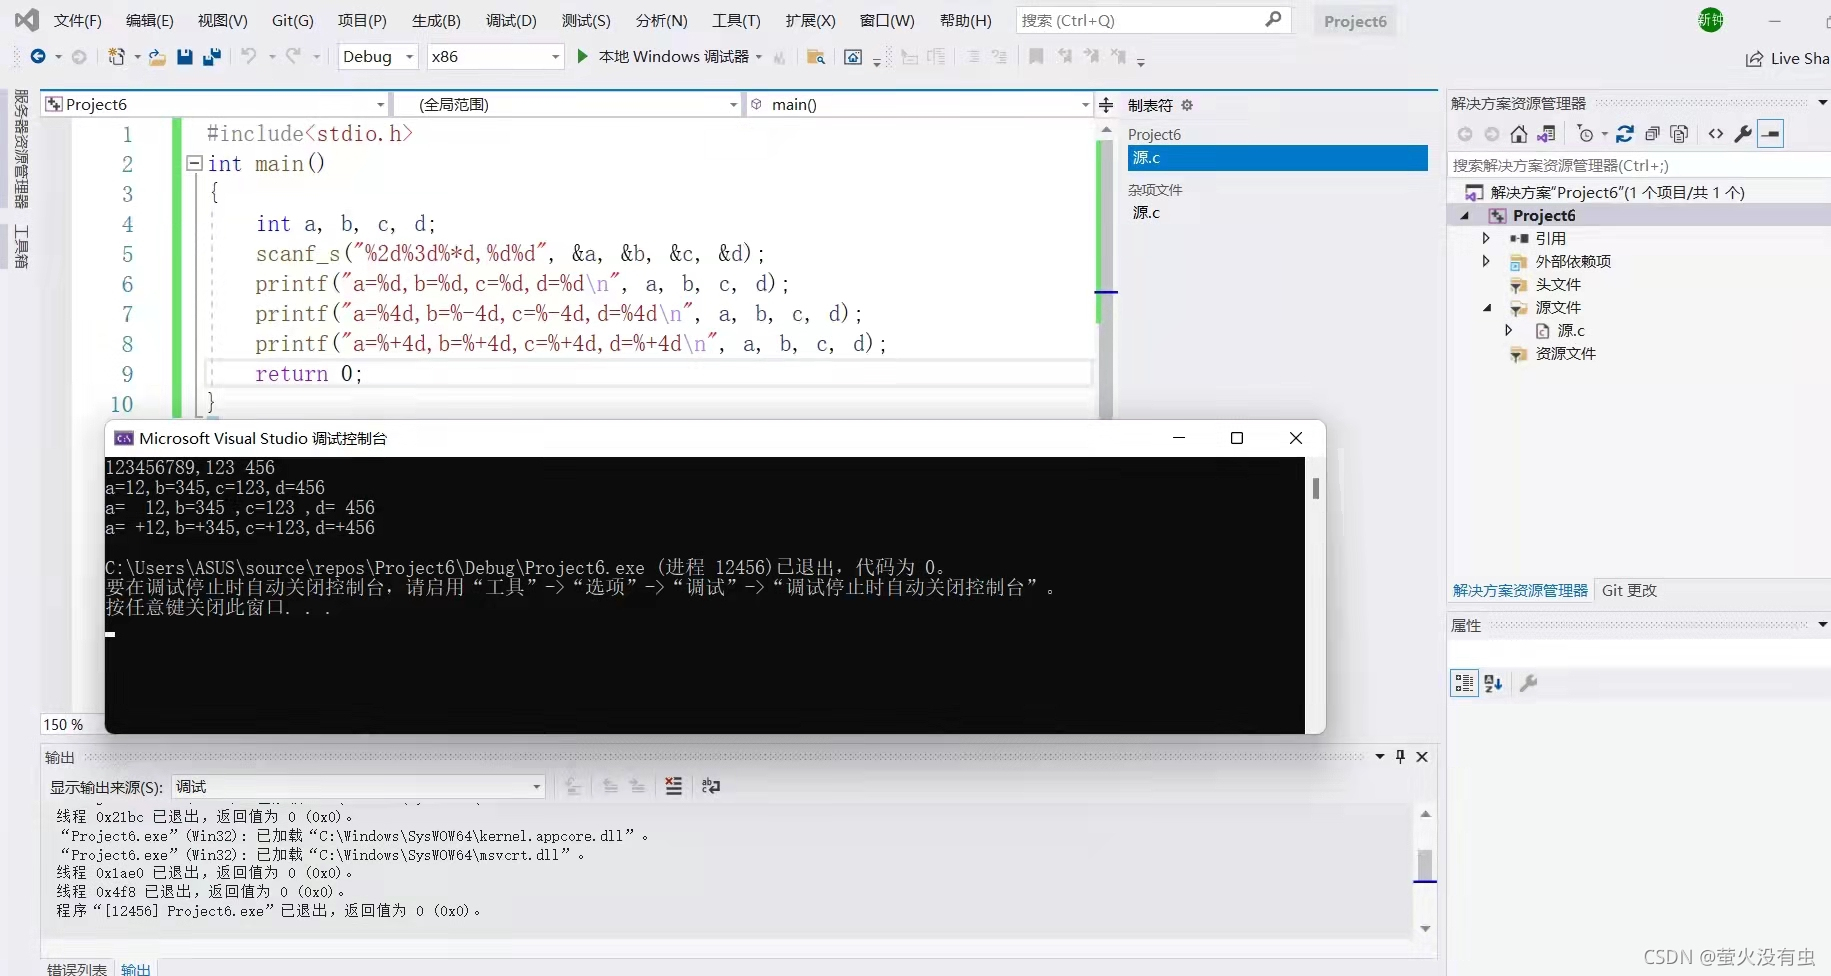Click the view code icon in Solution Explorer
This screenshot has height=976, width=1831.
tap(1716, 134)
